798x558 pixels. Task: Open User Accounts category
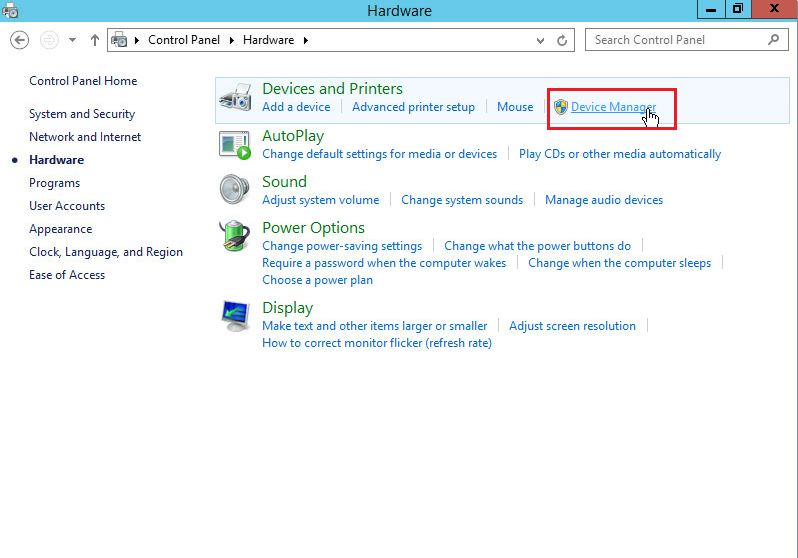(x=67, y=206)
